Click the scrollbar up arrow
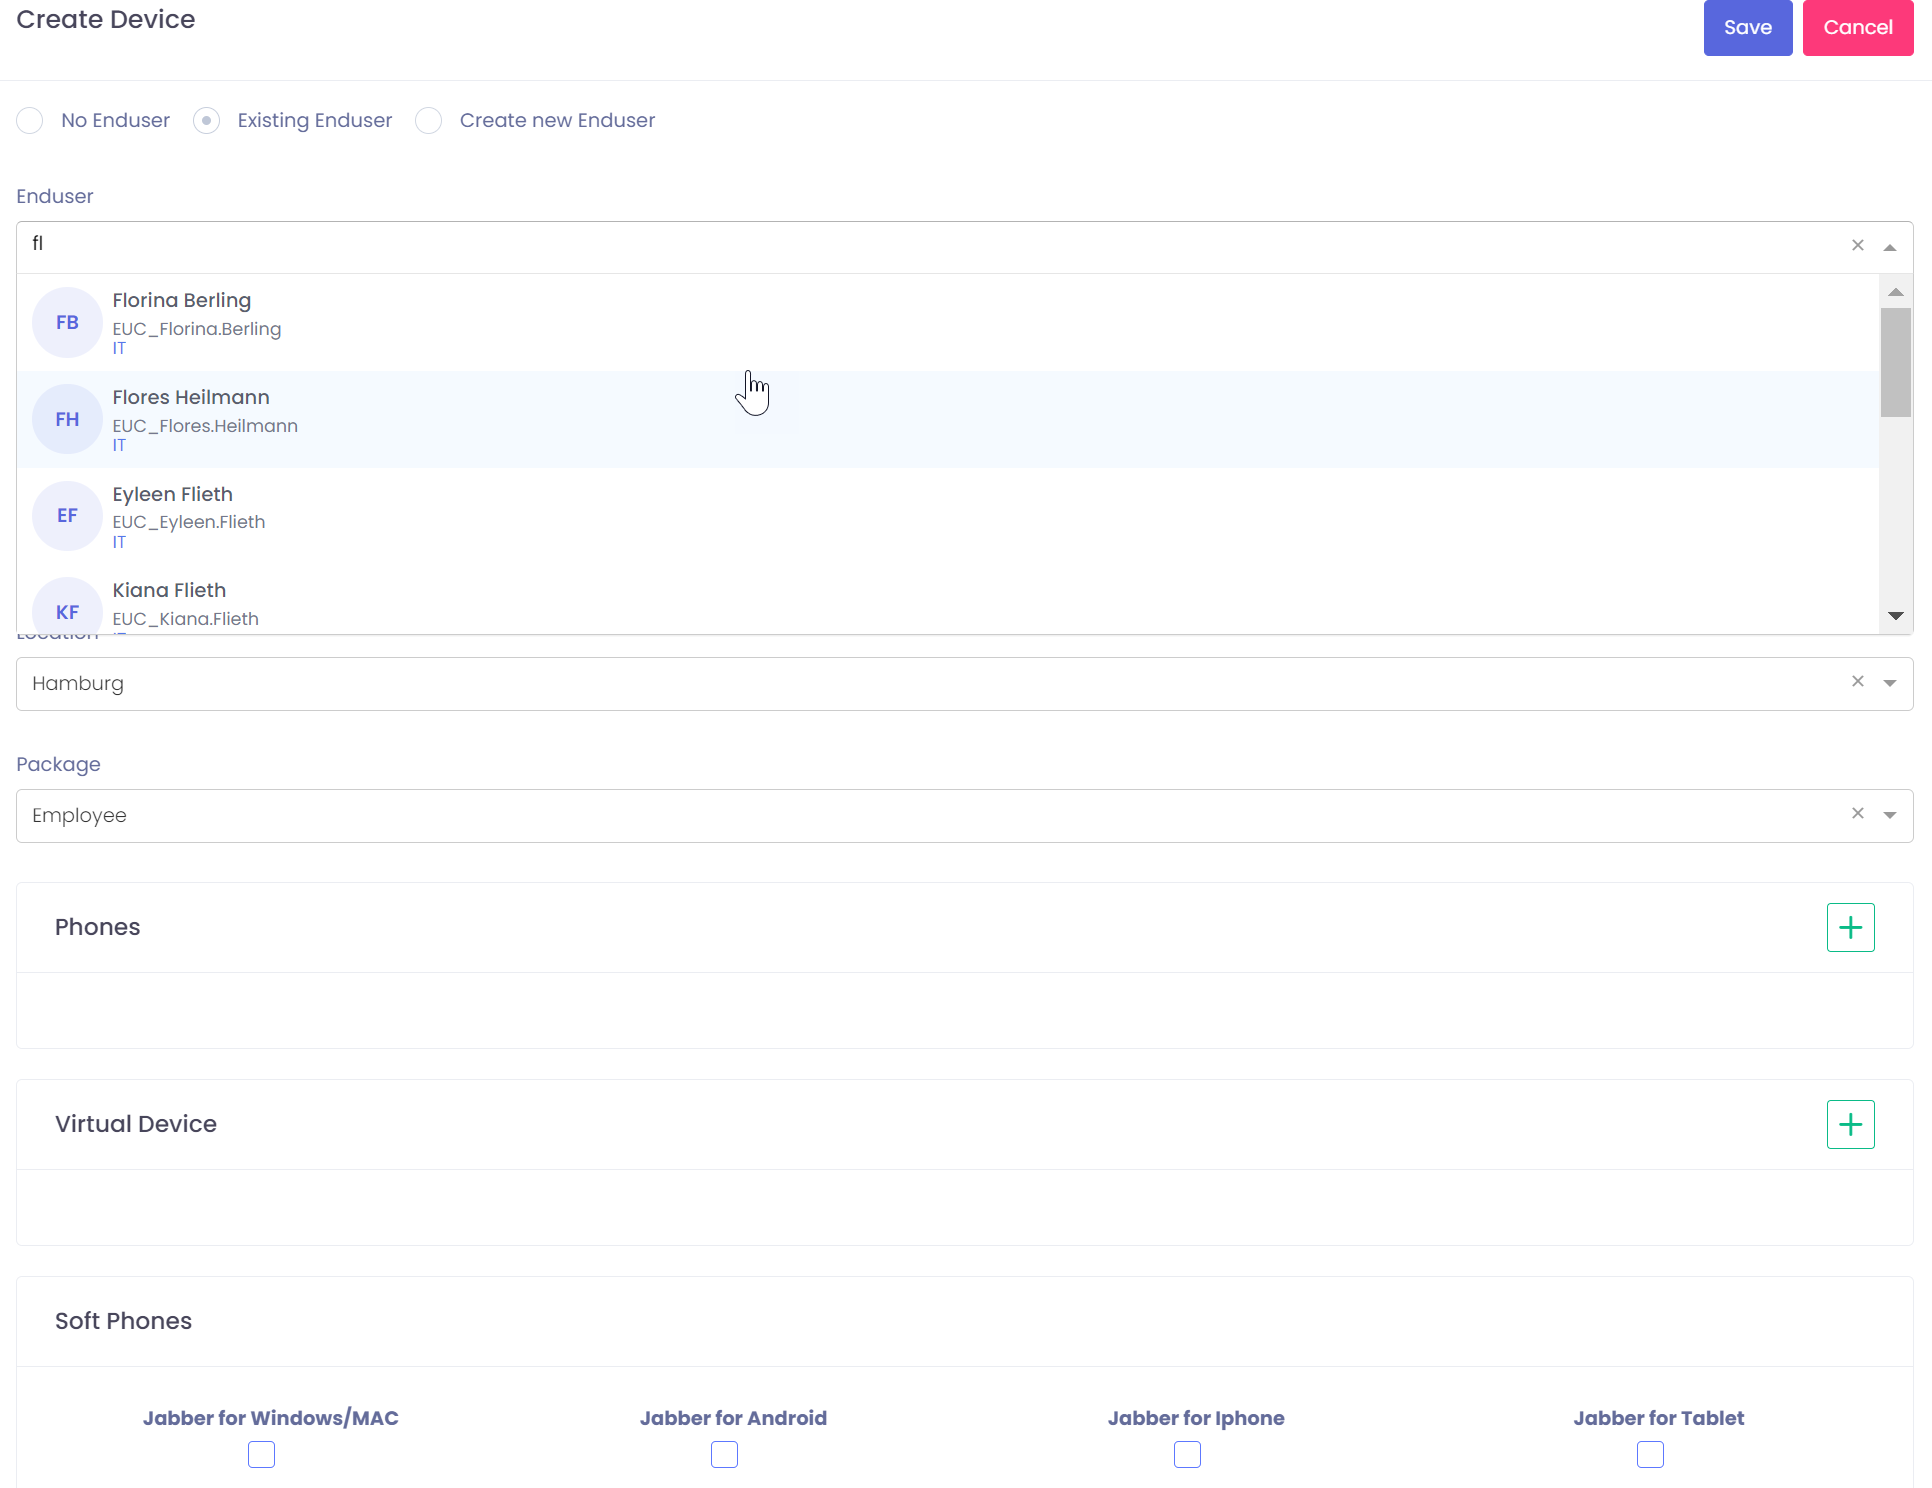The image size is (1932, 1488). (1895, 291)
